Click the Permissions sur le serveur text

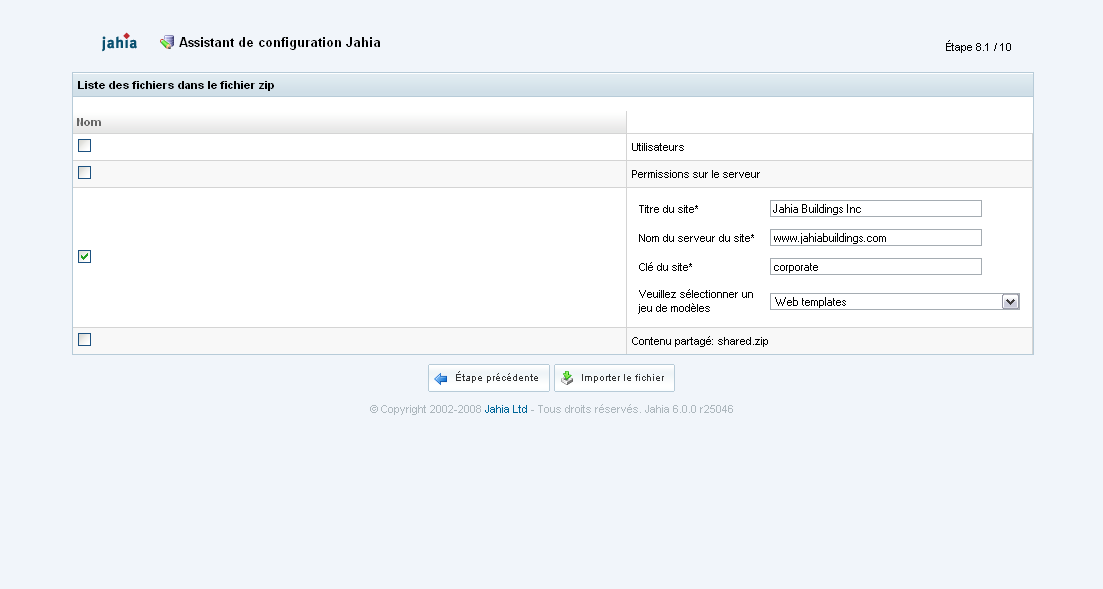pyautogui.click(x=696, y=174)
